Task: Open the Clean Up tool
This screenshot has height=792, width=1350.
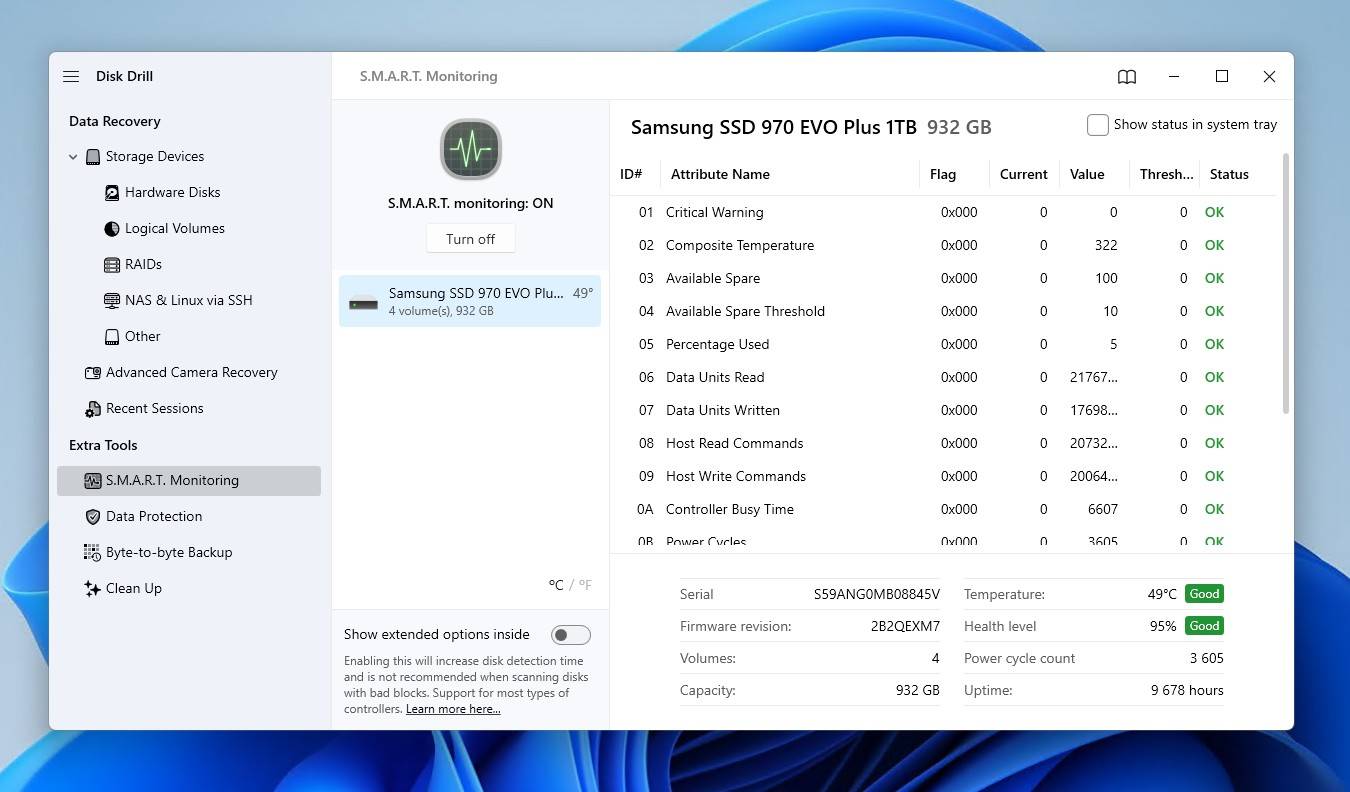Action: pyautogui.click(x=133, y=588)
